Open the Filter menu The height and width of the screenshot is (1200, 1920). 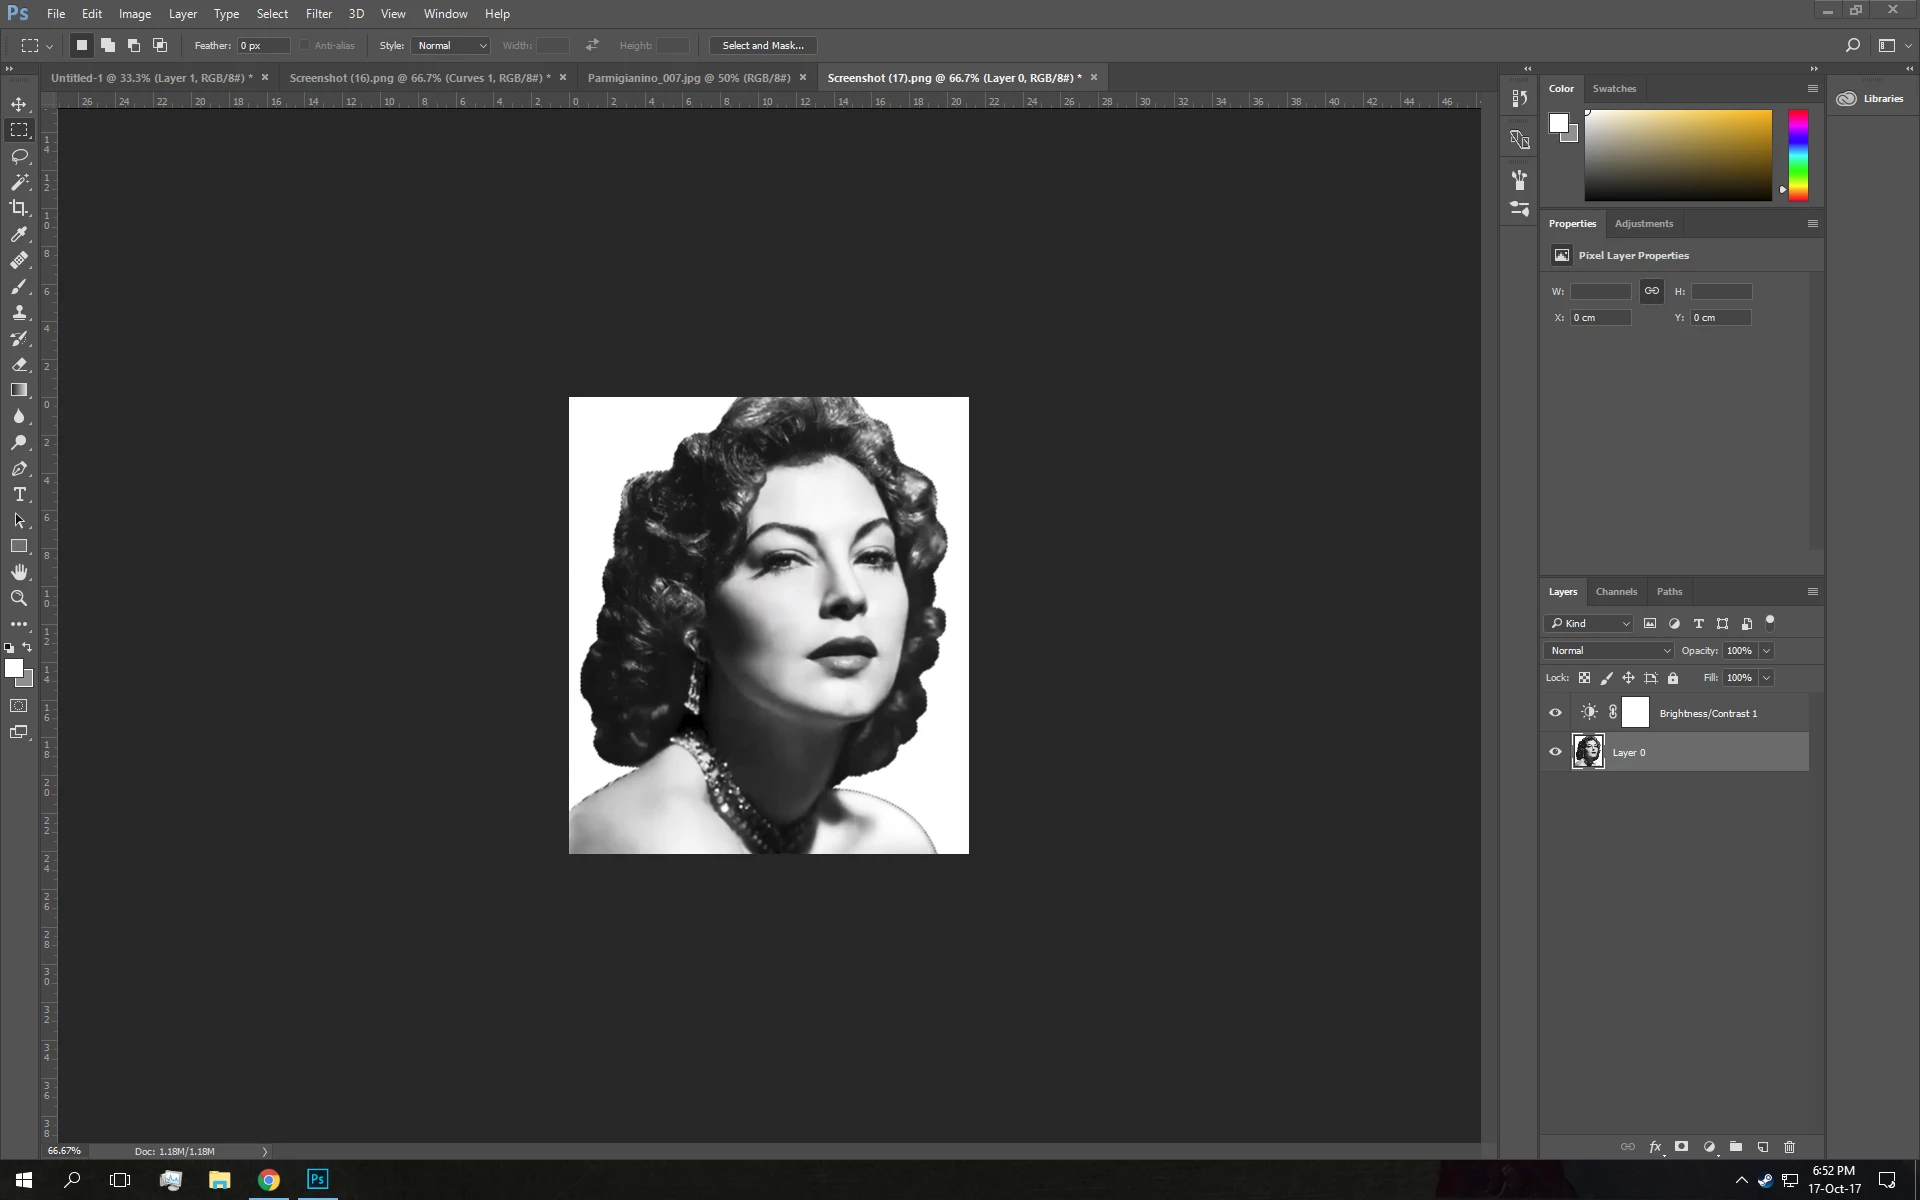[x=319, y=14]
